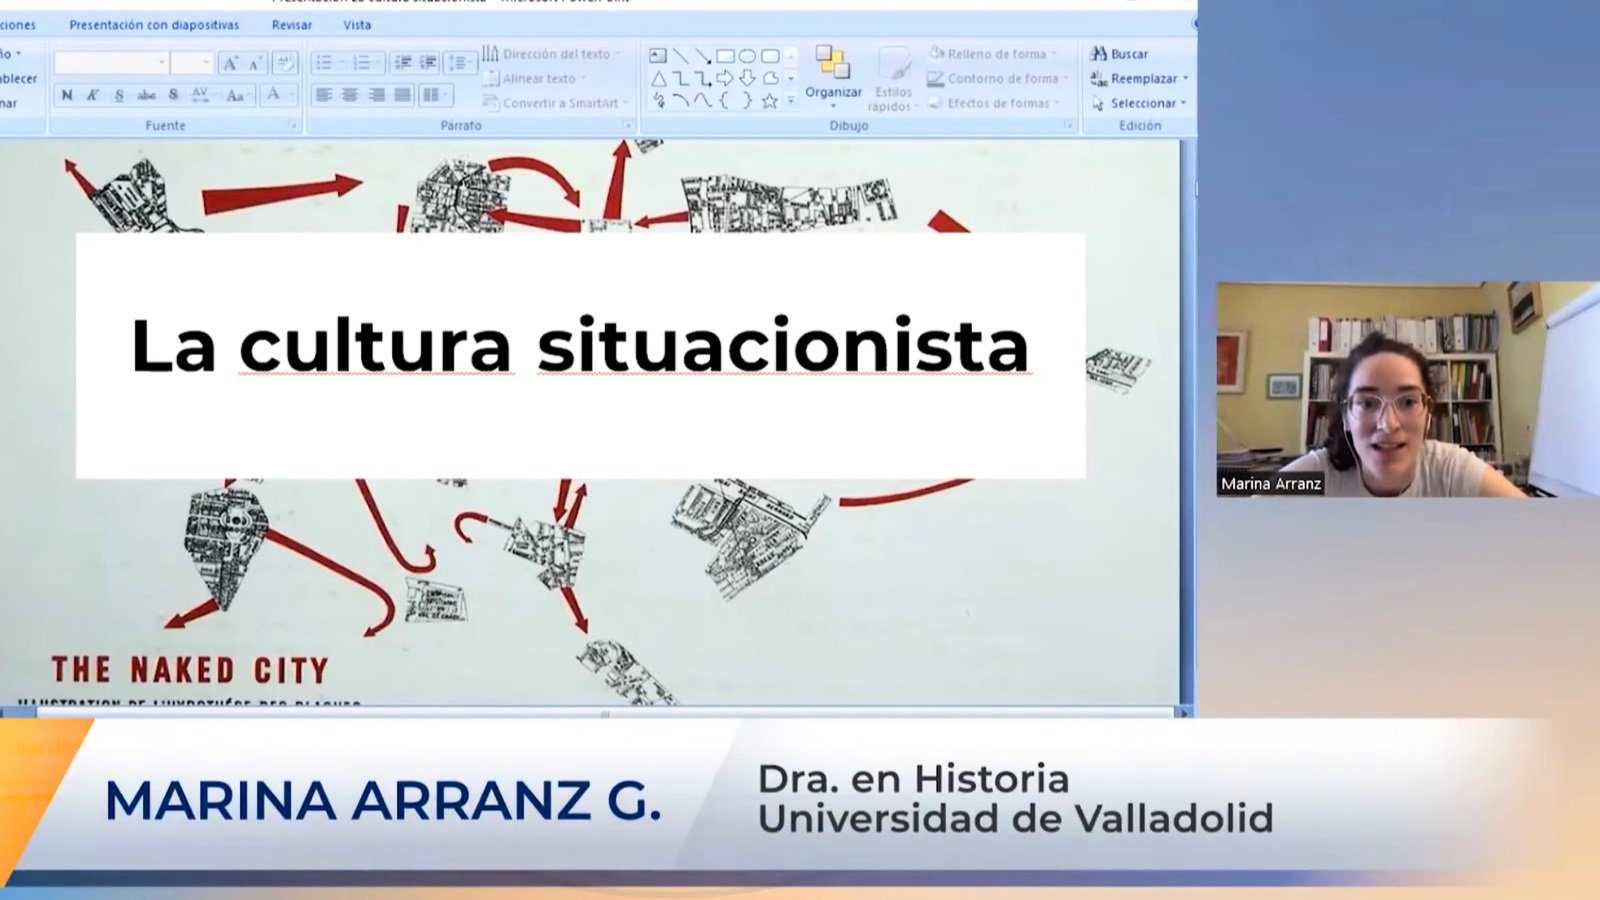
Task: Select the ellipse shape
Action: (x=747, y=56)
